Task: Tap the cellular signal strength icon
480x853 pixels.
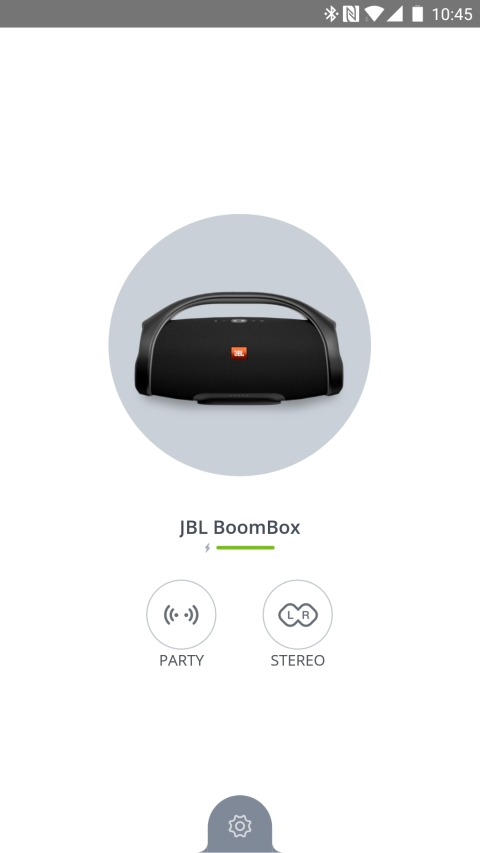Action: click(395, 14)
